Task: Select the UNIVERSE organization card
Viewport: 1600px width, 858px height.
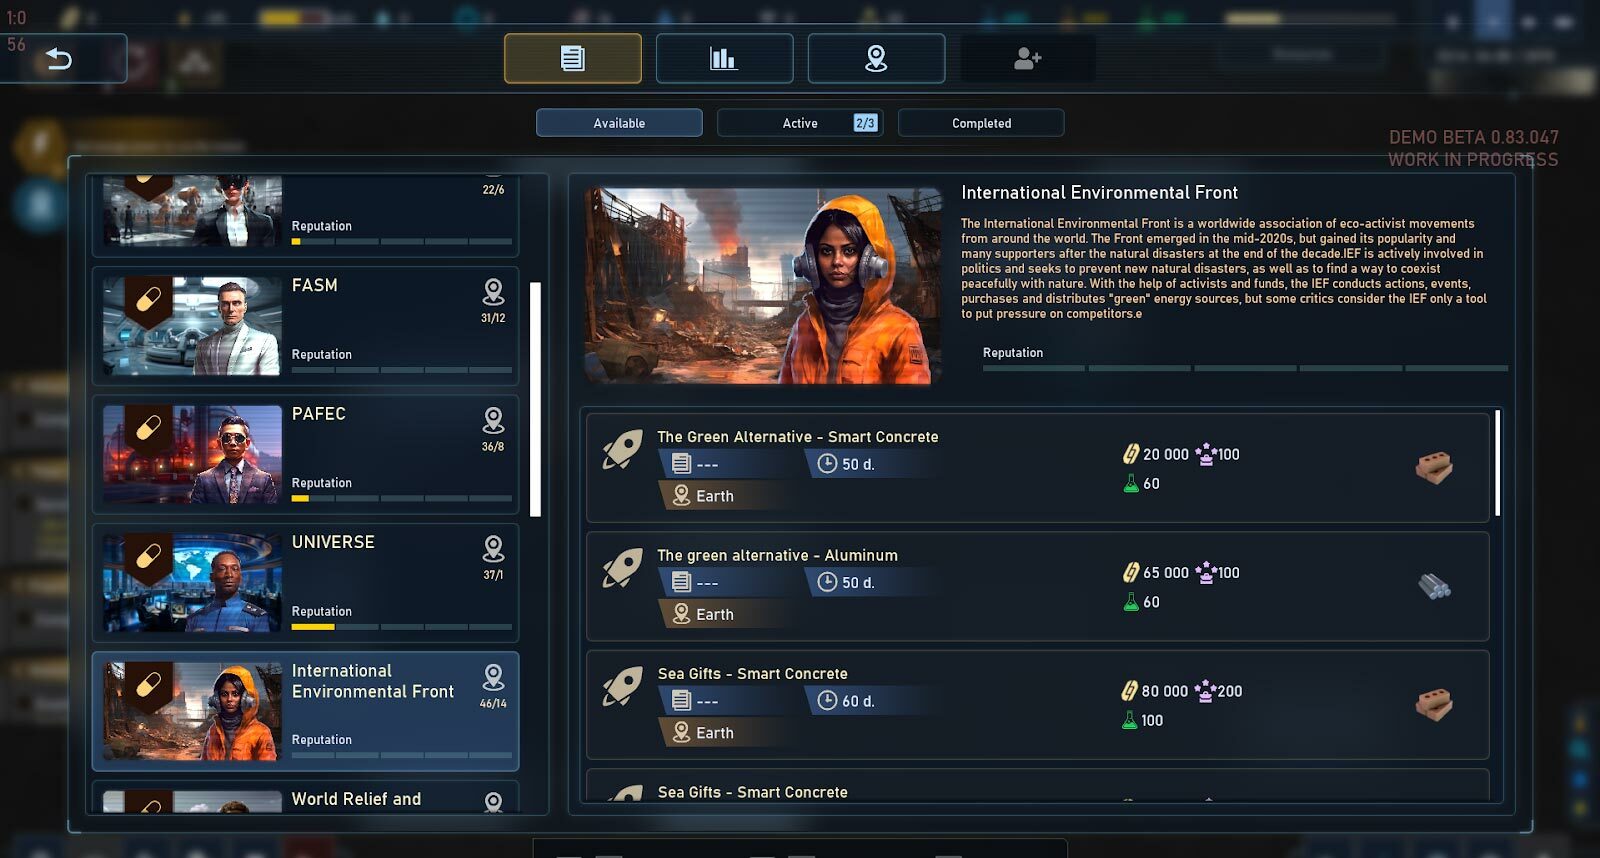Action: point(305,583)
